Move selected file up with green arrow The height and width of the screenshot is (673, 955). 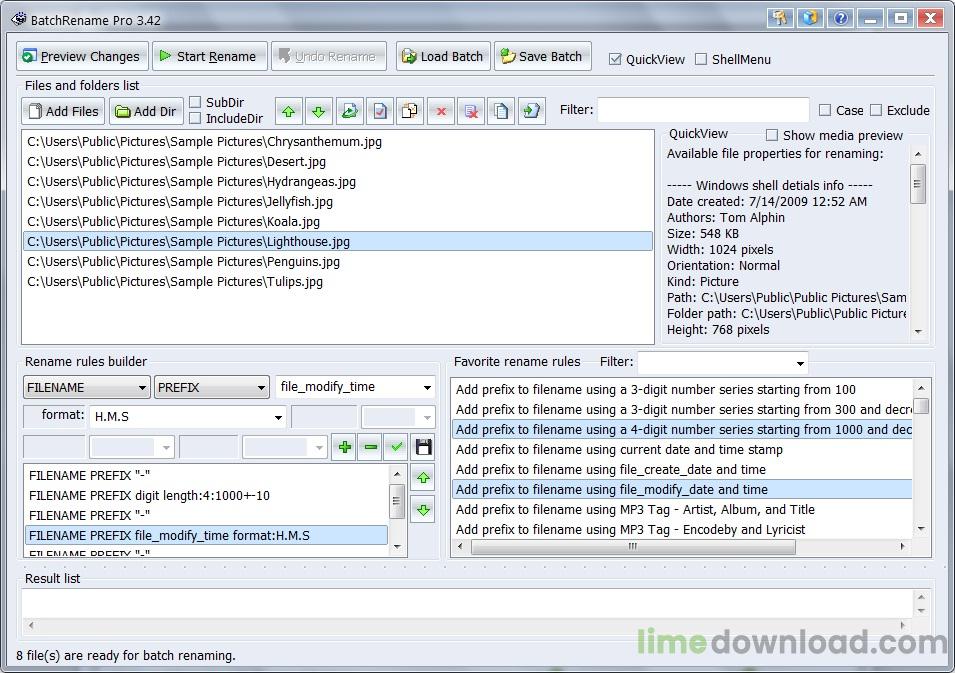click(287, 111)
